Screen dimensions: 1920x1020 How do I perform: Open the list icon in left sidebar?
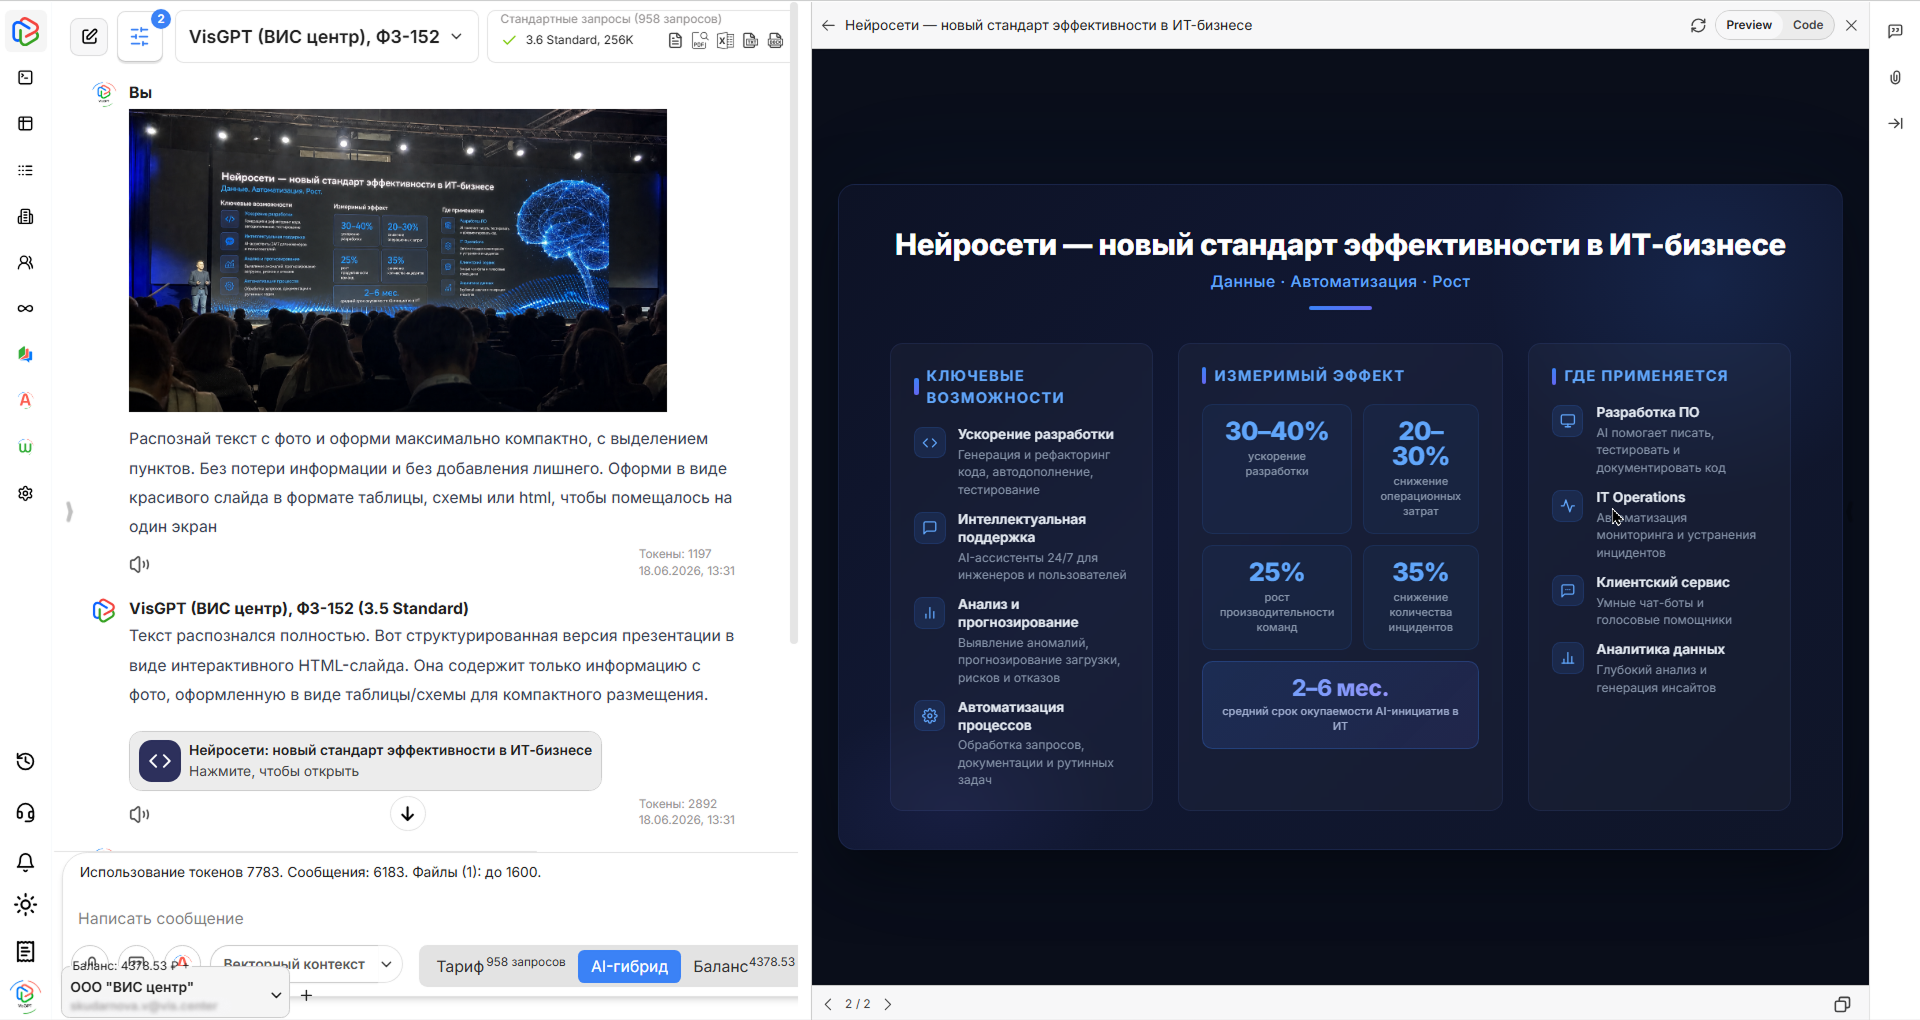tap(26, 171)
